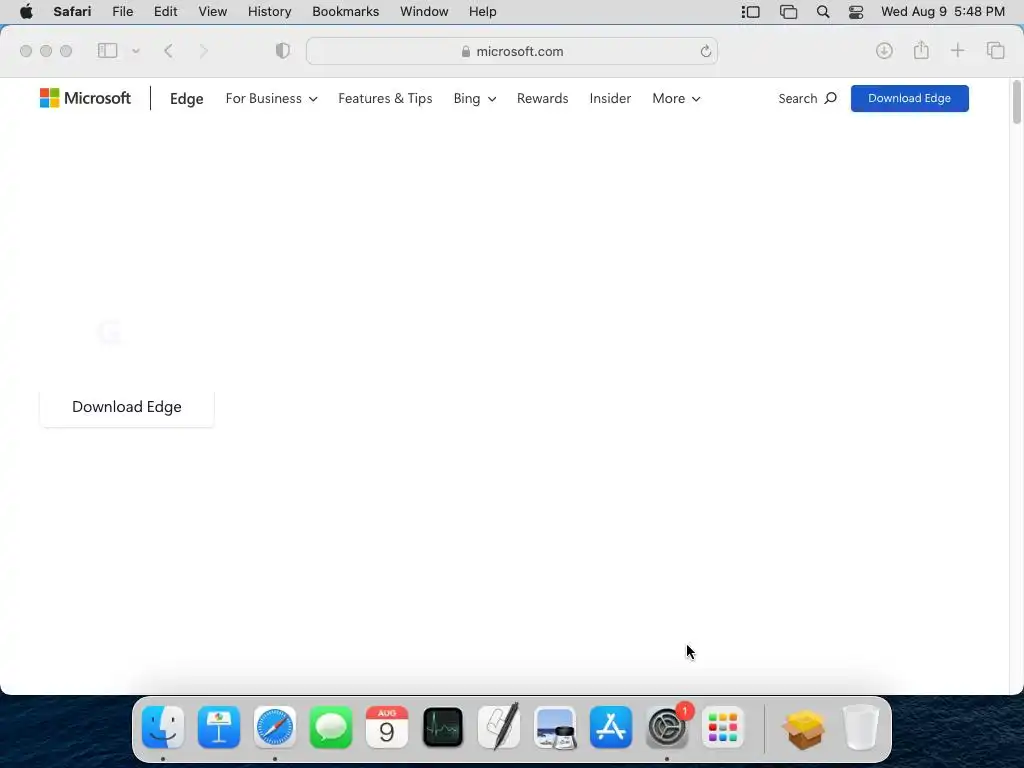The width and height of the screenshot is (1024, 768).
Task: Open System Settings from the Dock
Action: pos(667,727)
